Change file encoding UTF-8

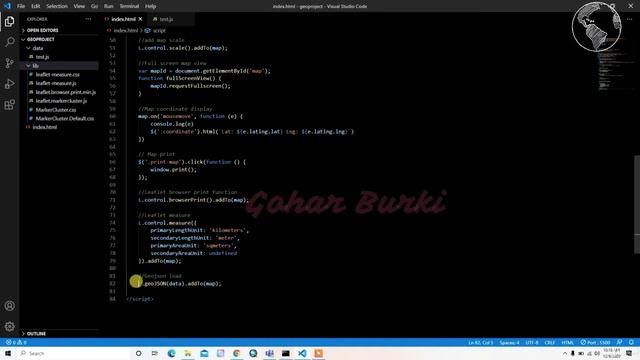[532, 342]
